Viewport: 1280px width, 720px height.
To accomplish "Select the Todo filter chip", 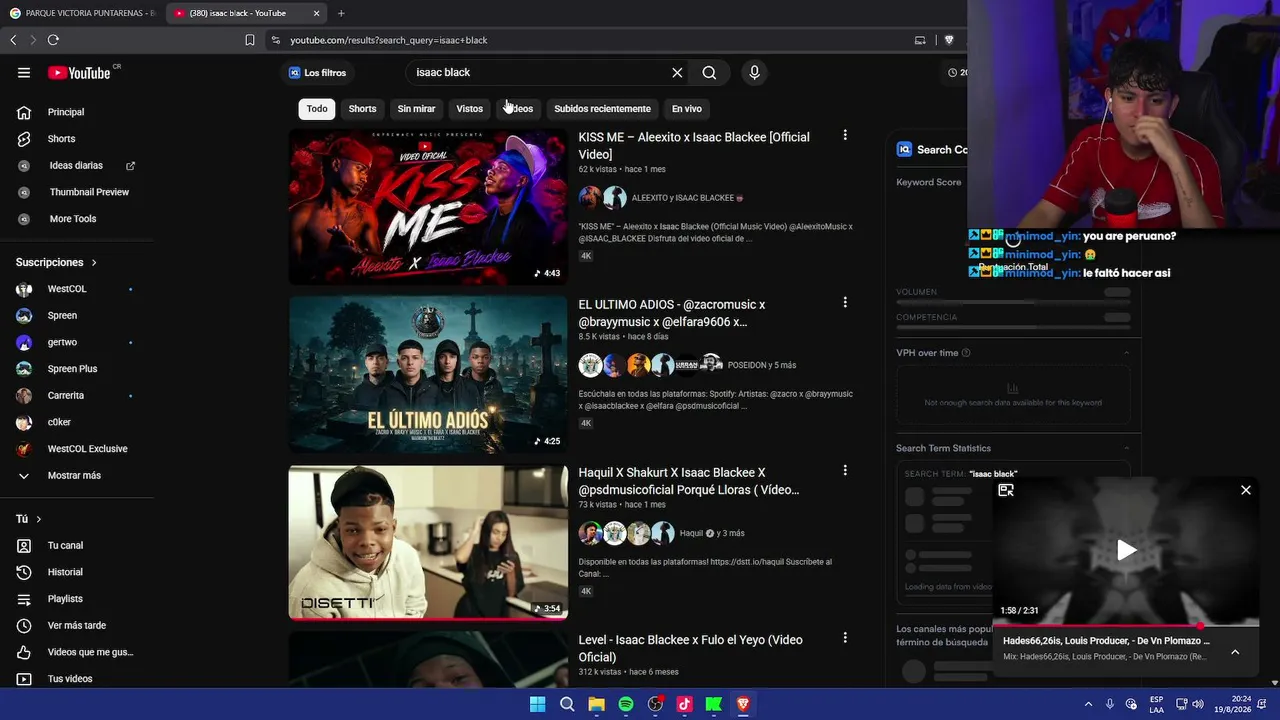I will [x=317, y=109].
